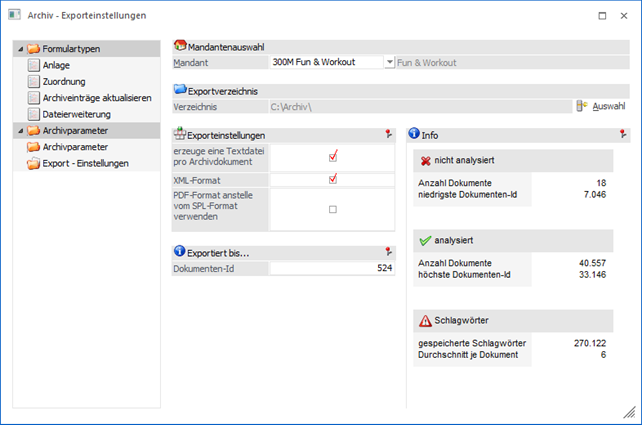
Task: Click the Dokumenten-Id value field
Action: [x=332, y=269]
